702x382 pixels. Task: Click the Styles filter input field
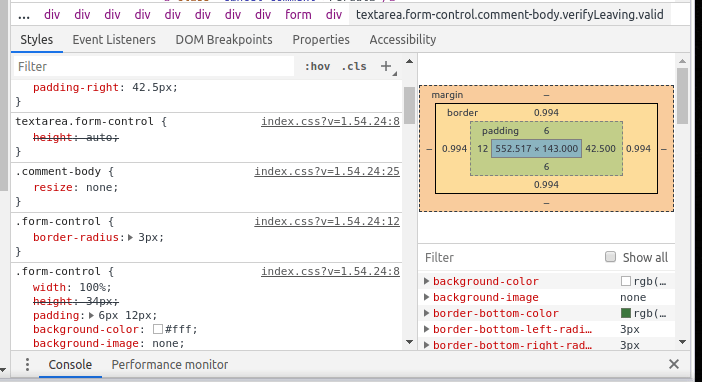point(154,66)
